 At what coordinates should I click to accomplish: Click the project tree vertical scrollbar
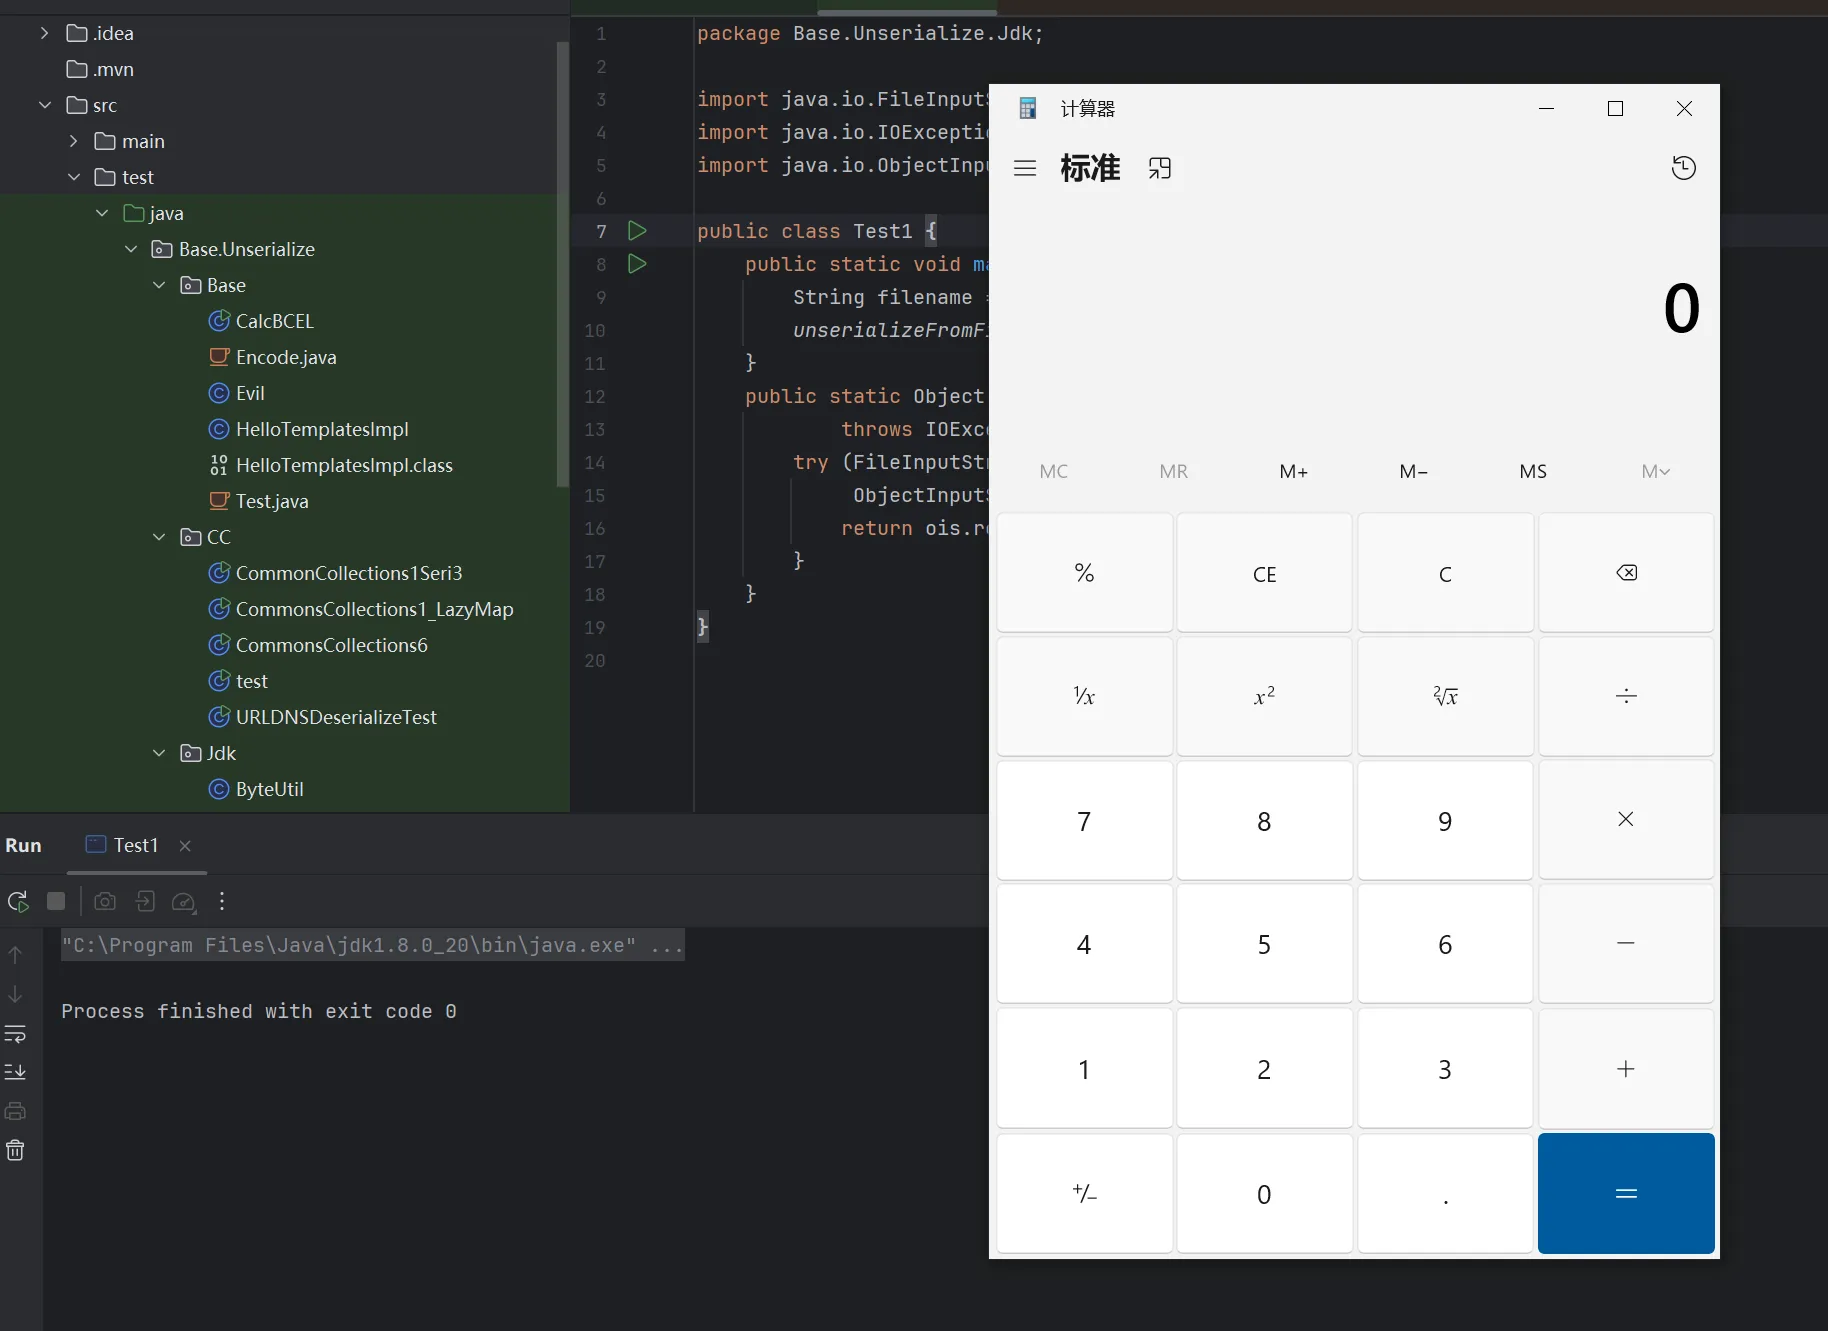point(562,260)
